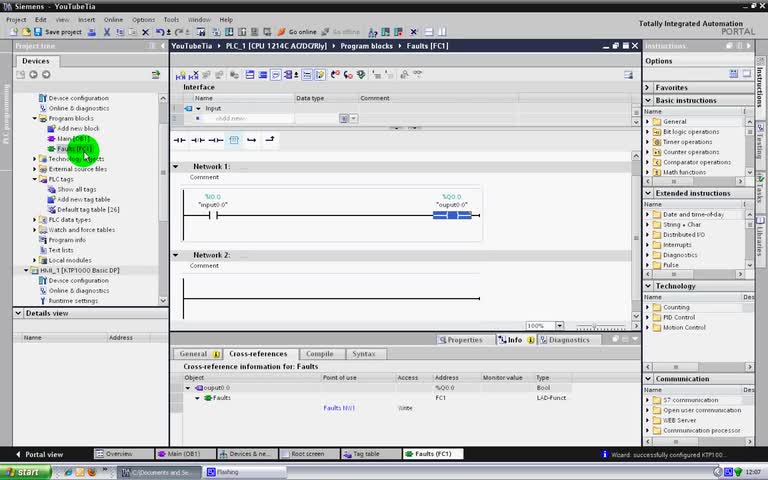768x480 pixels.
Task: Collapse the Extended instructions section
Action: click(648, 193)
